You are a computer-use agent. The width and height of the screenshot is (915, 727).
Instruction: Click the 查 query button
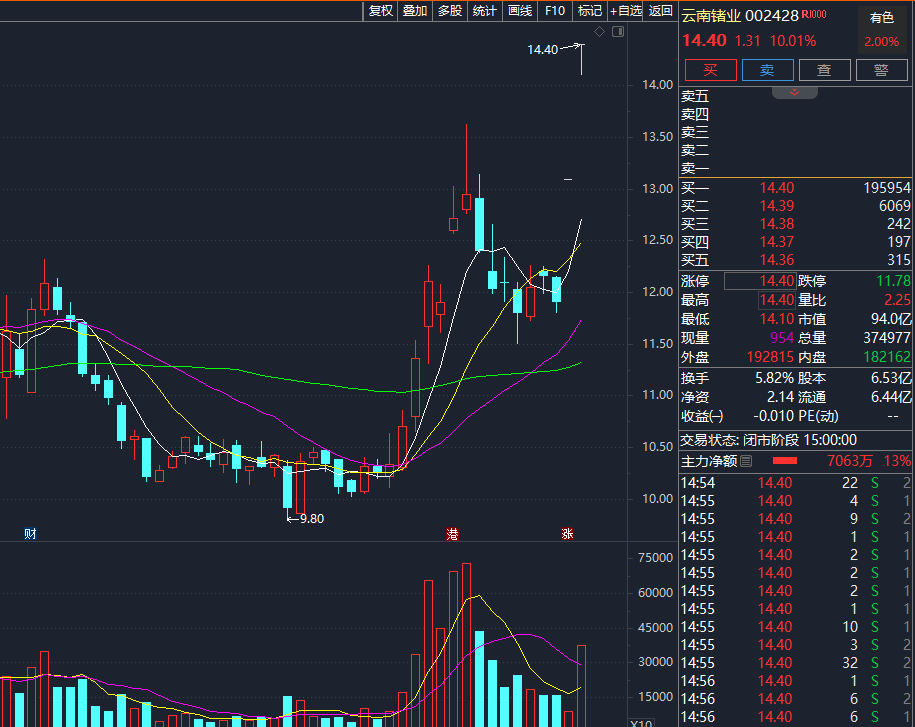pyautogui.click(x=824, y=69)
